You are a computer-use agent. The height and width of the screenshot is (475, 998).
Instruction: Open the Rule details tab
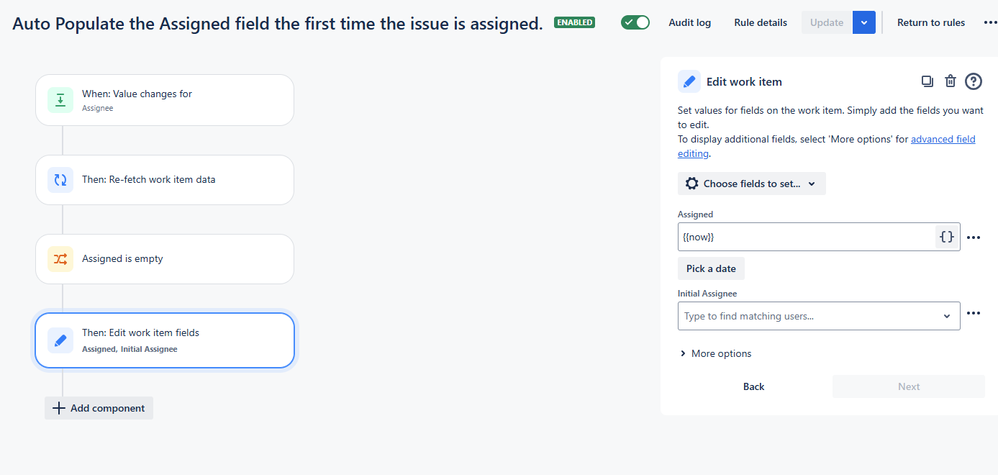(x=760, y=22)
